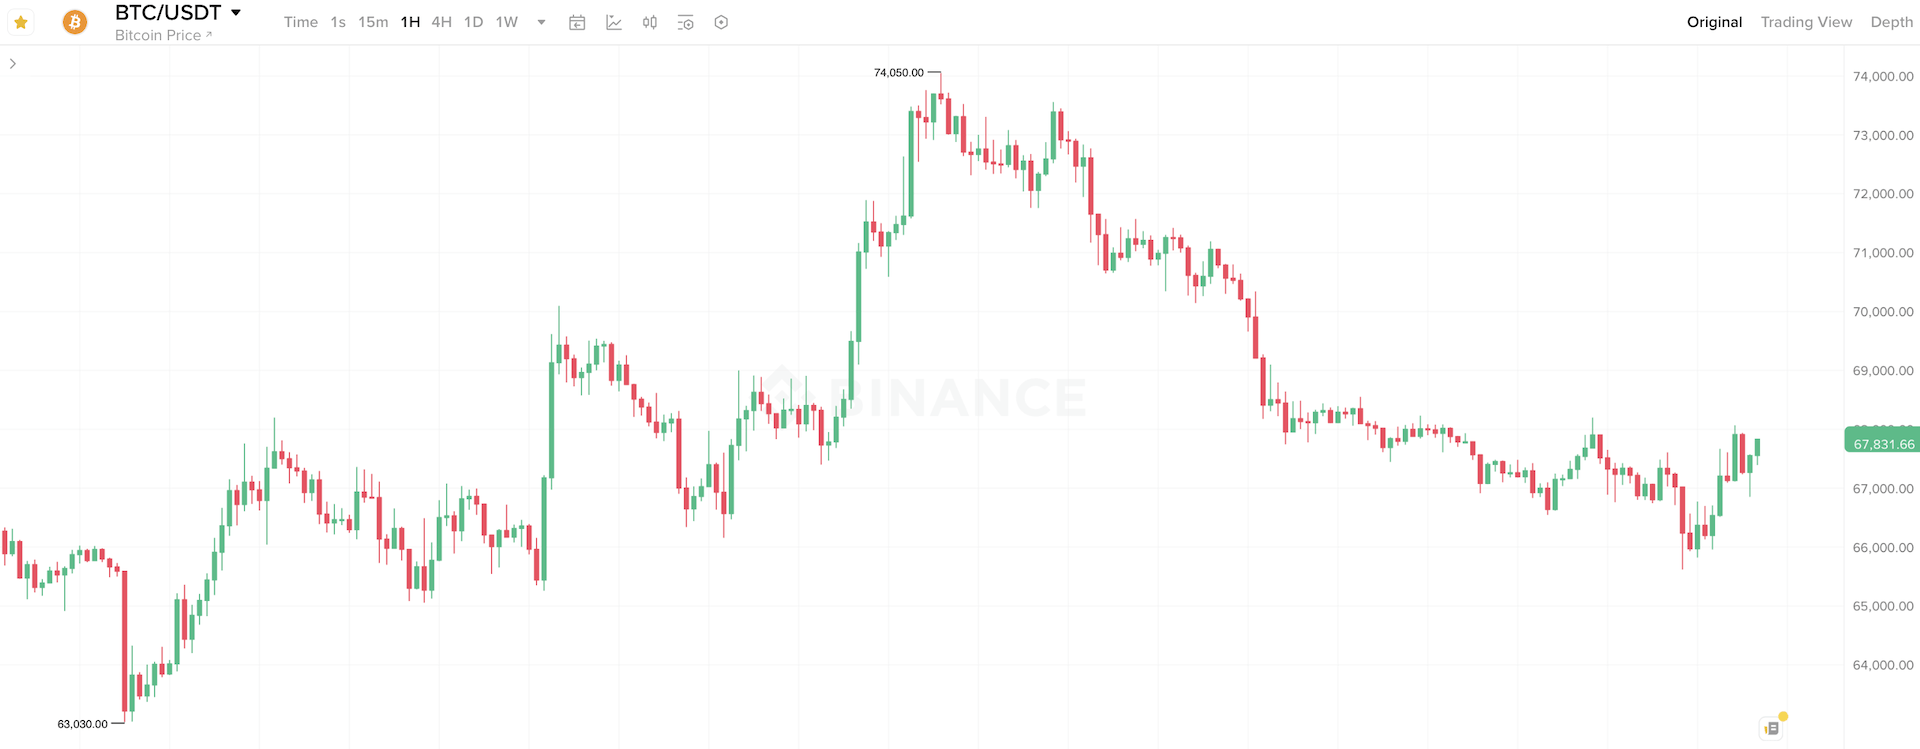Click the hexagon chart preferences icon
Screen dimensions: 1920x749
(721, 22)
